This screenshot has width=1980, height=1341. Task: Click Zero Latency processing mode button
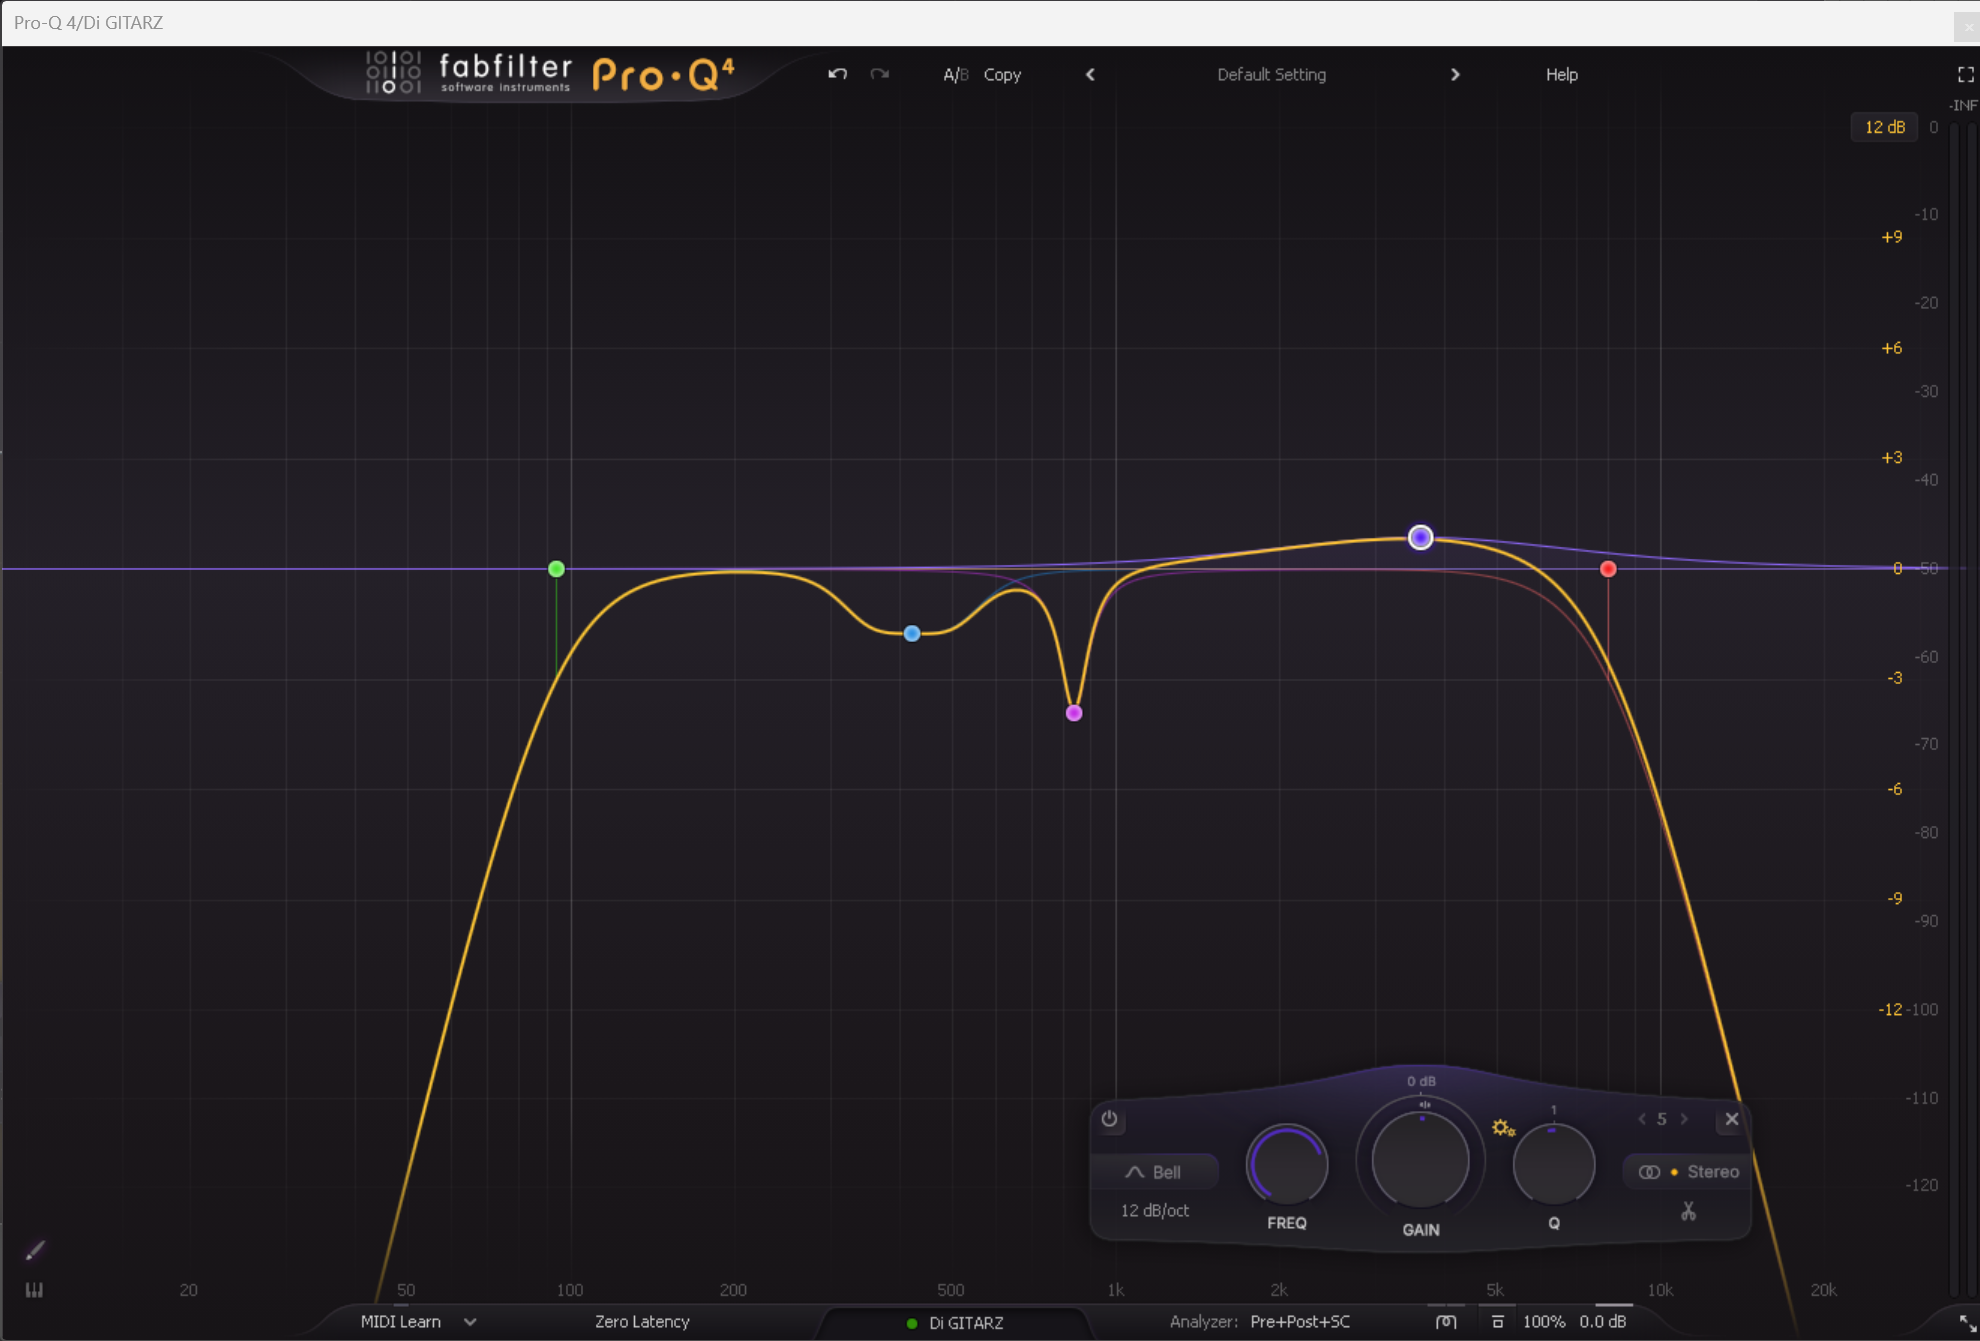click(642, 1321)
